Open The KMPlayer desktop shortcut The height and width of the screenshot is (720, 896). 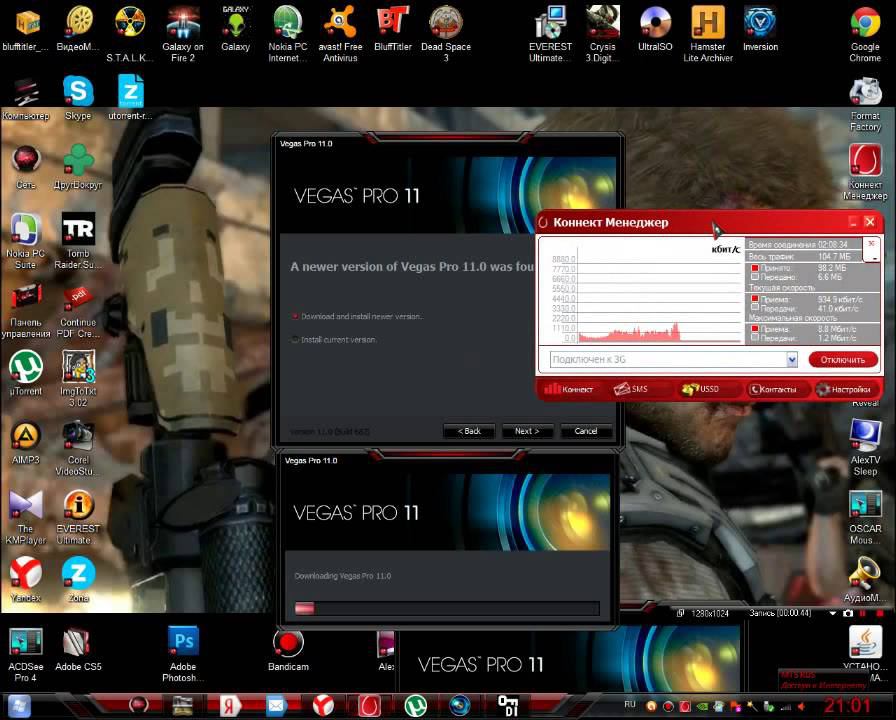point(26,517)
